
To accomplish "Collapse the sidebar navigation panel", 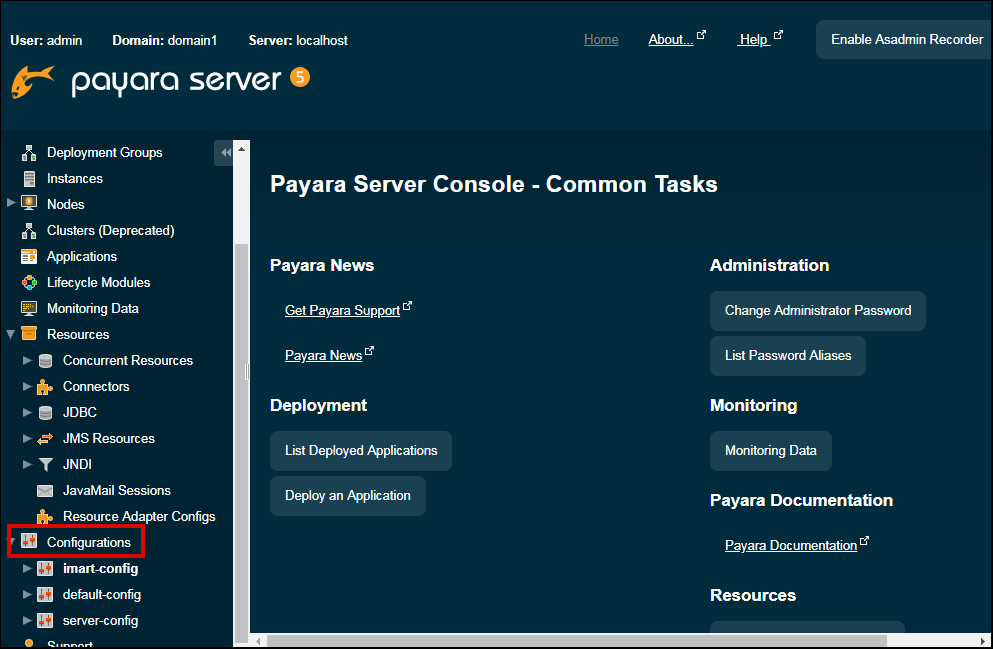I will click(225, 153).
